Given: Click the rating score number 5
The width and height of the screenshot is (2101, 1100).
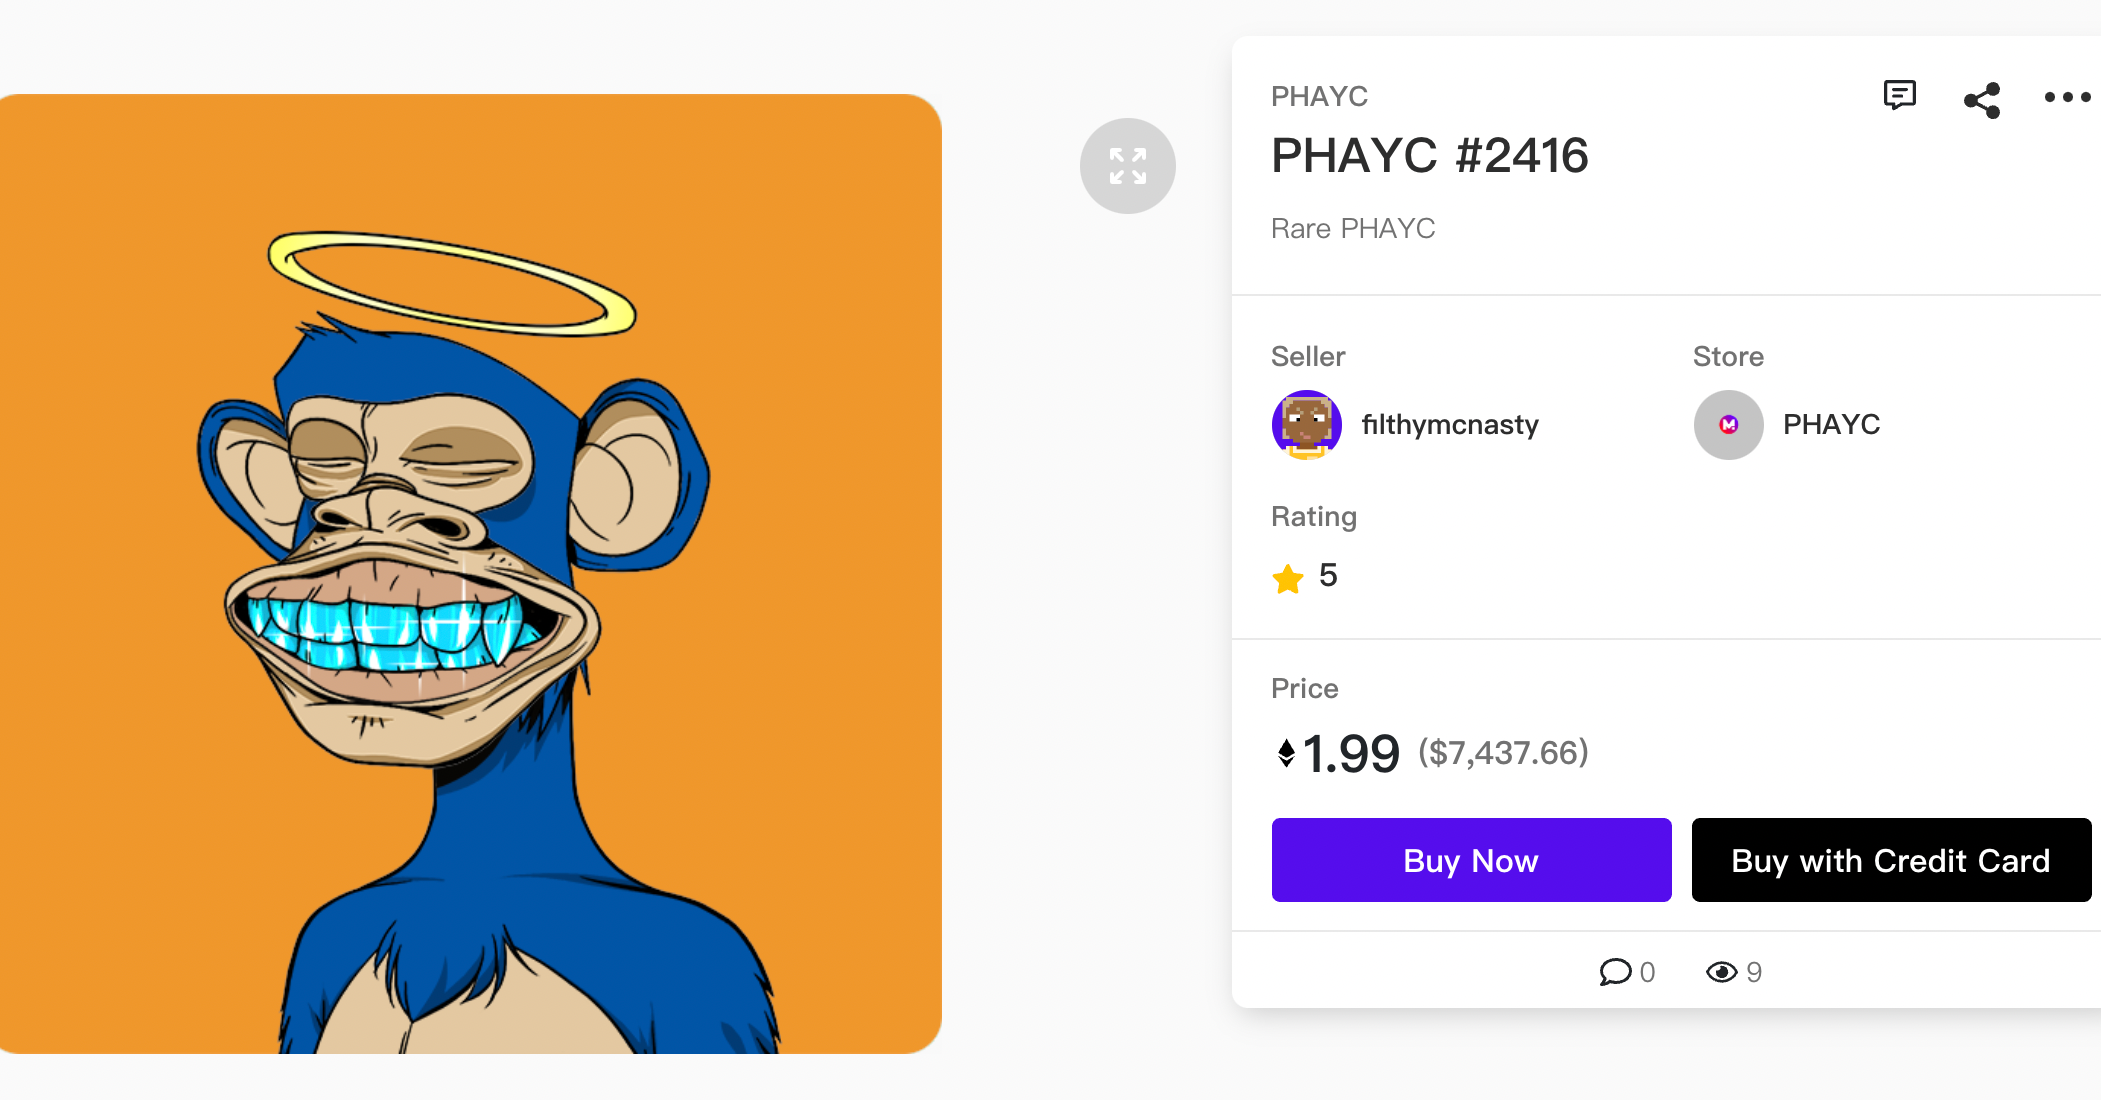Looking at the screenshot, I should 1328,576.
